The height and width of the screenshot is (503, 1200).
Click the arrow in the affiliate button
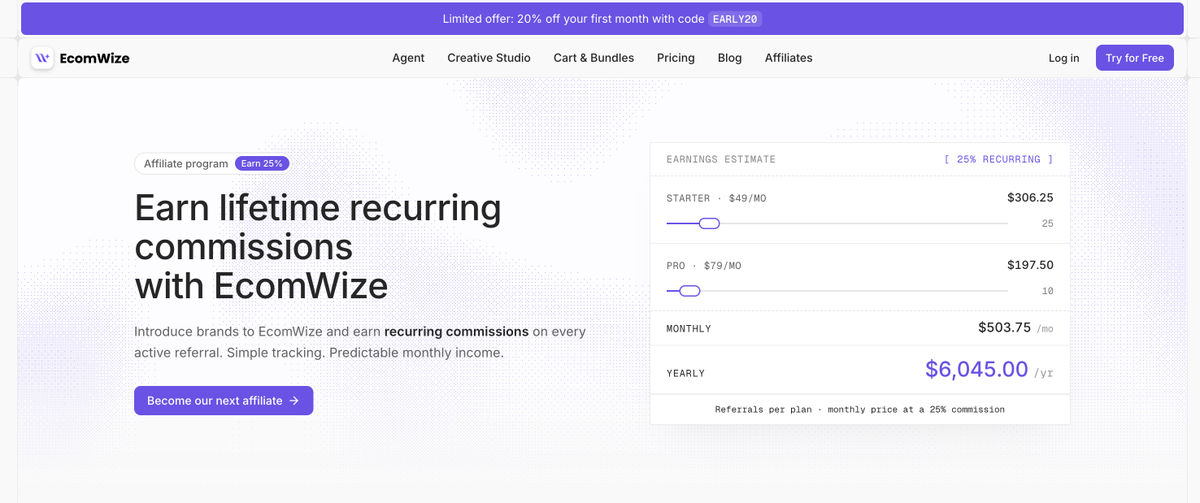[x=294, y=401]
